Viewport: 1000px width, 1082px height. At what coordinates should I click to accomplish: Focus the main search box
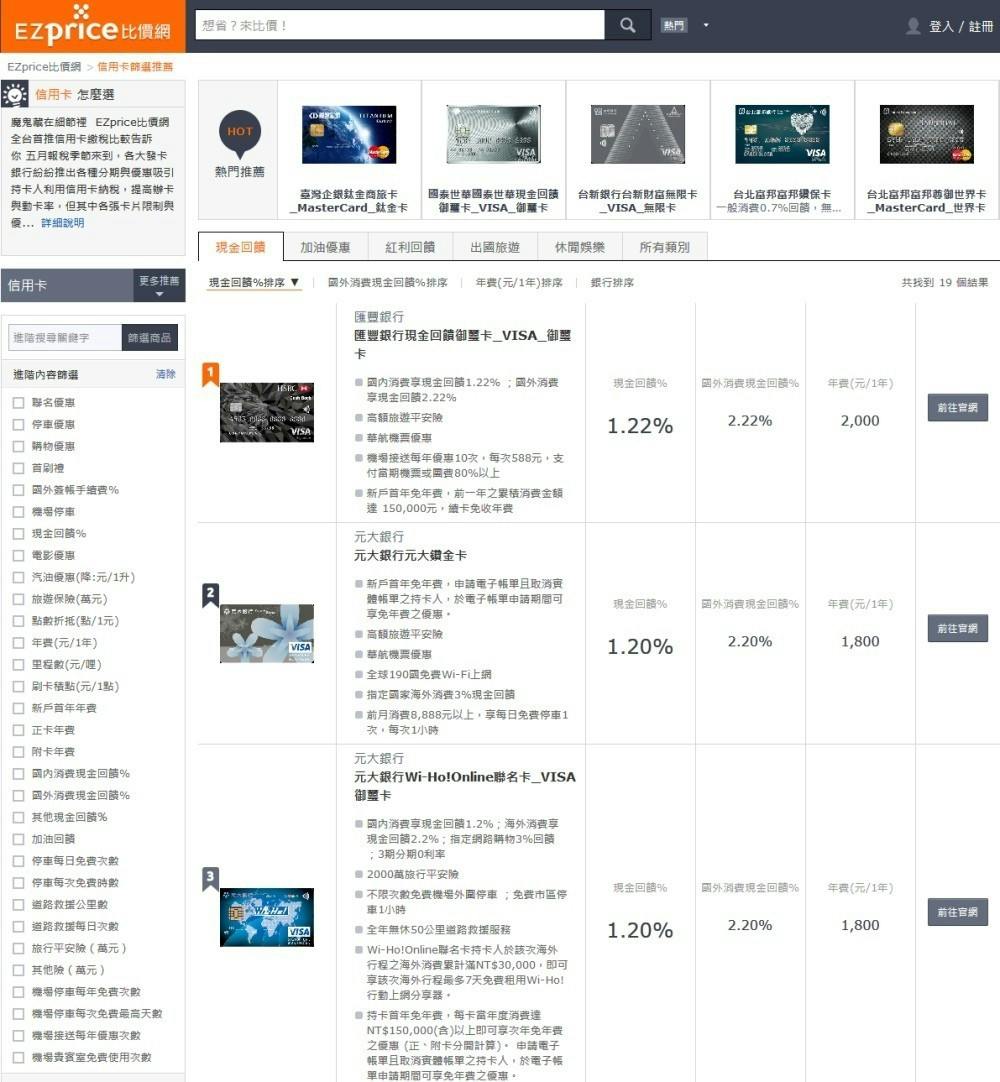click(x=400, y=25)
